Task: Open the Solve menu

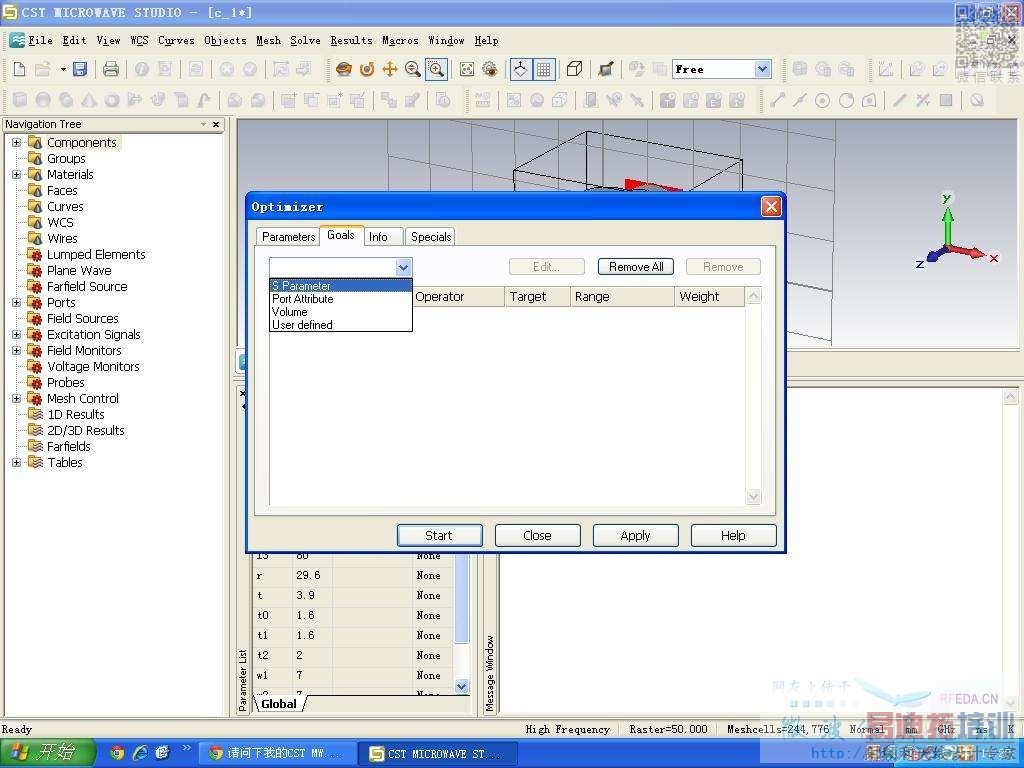Action: pos(305,40)
